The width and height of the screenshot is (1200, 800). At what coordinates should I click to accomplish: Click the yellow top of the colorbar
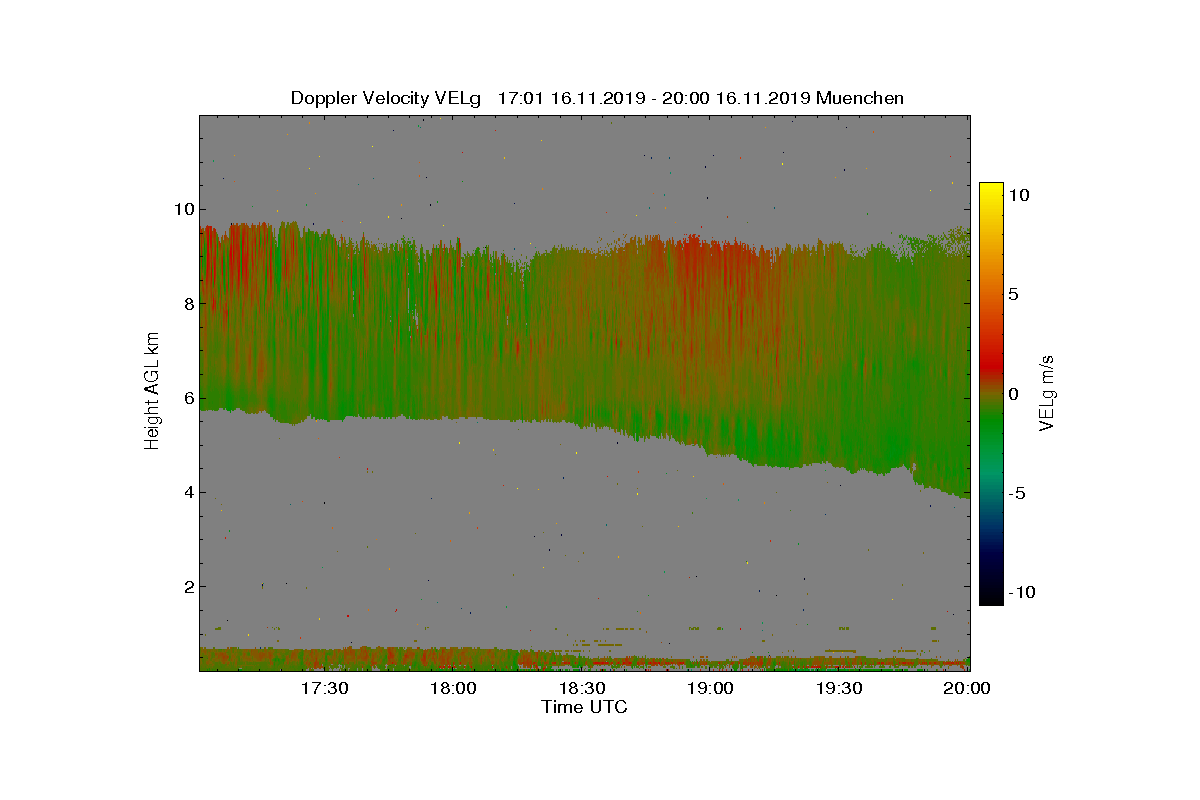[991, 190]
